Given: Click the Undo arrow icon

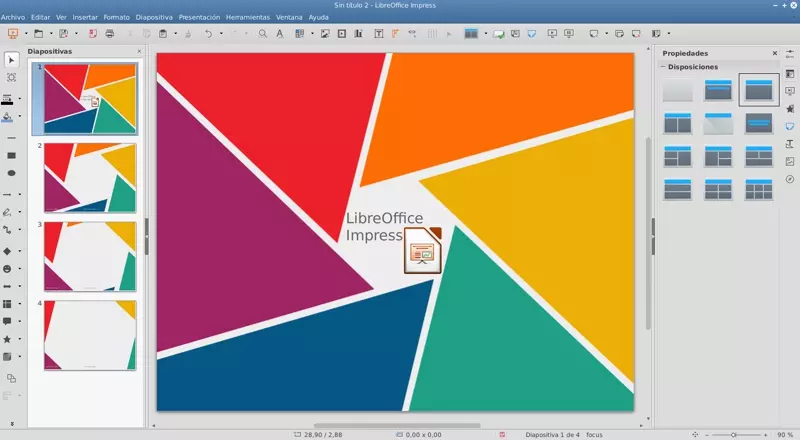Looking at the screenshot, I should tap(208, 34).
